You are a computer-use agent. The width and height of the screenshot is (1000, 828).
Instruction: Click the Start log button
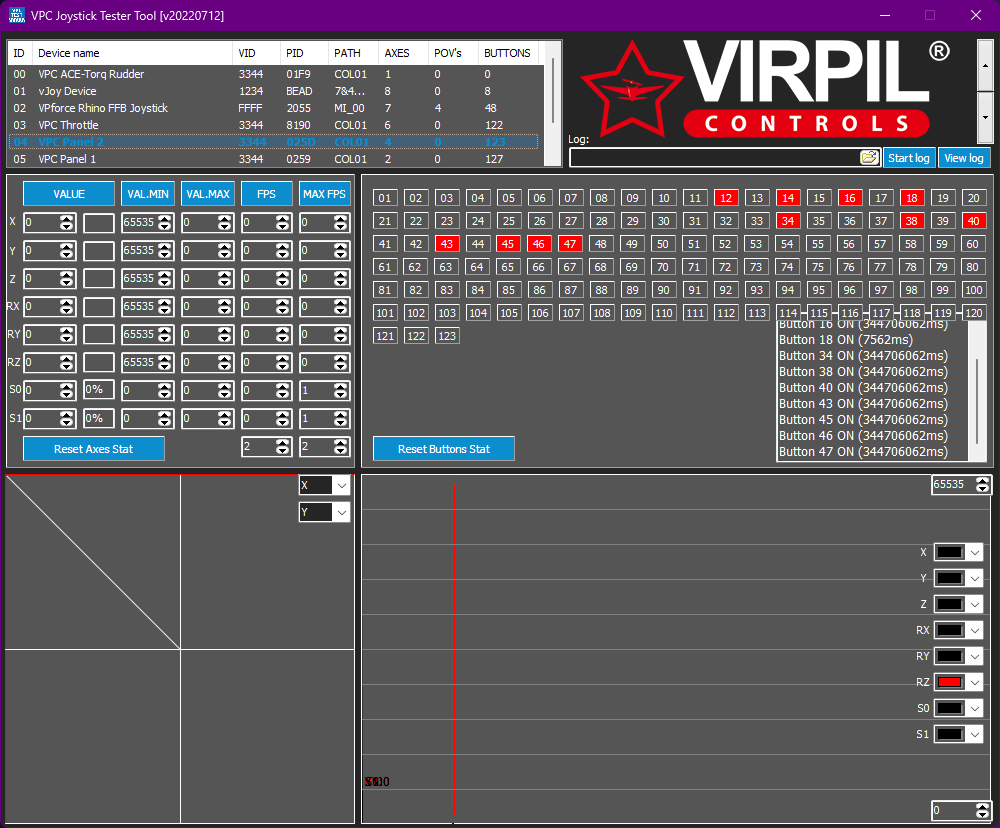909,158
